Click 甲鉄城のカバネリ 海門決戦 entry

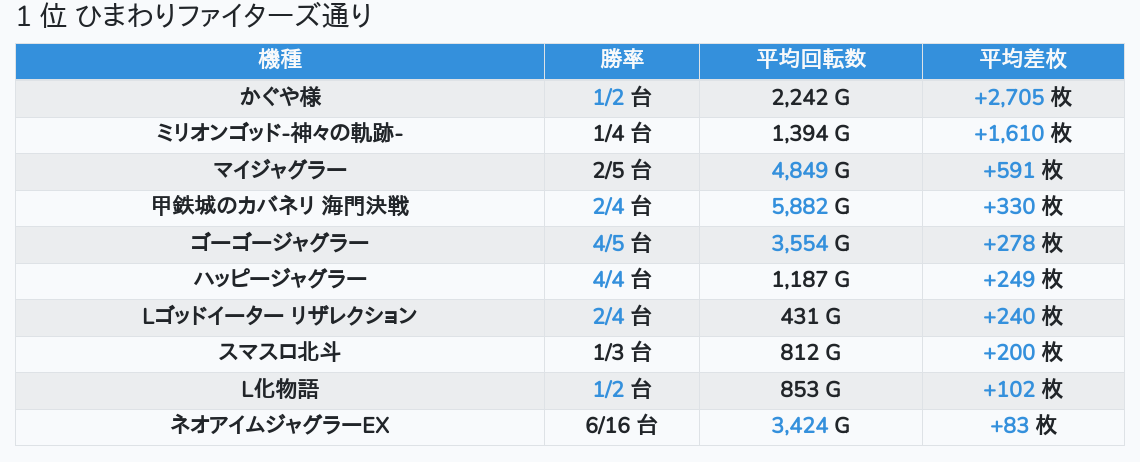click(280, 207)
